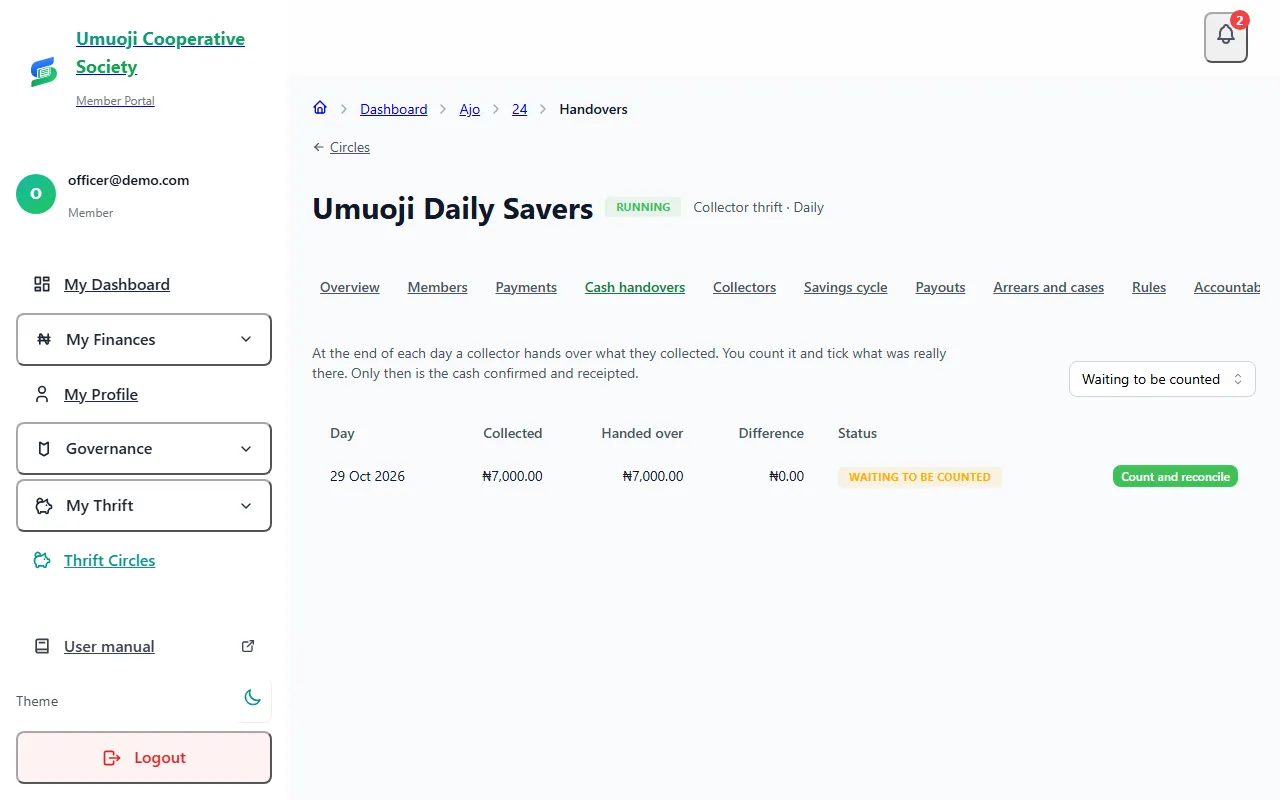
Task: Click the ₦0.00 difference value
Action: pos(787,476)
